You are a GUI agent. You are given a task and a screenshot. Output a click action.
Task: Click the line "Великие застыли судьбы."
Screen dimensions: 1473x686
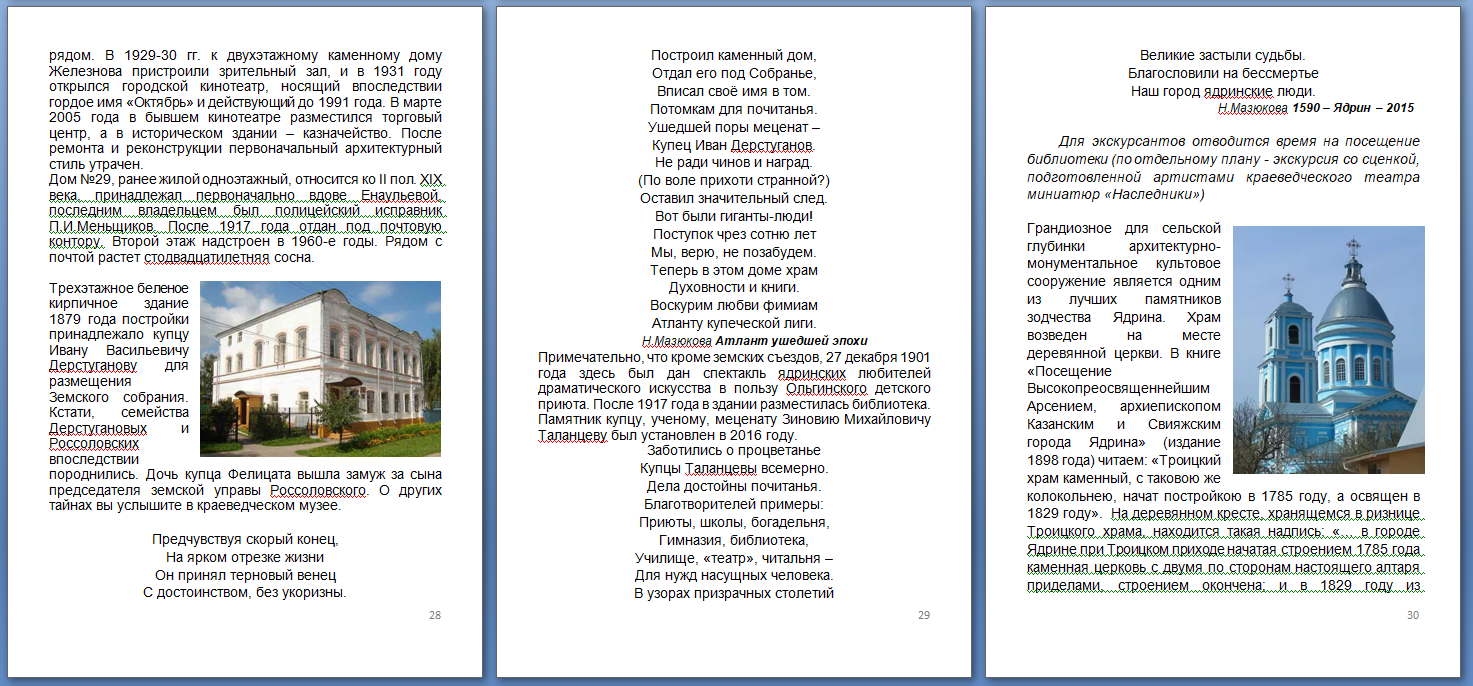1223,56
